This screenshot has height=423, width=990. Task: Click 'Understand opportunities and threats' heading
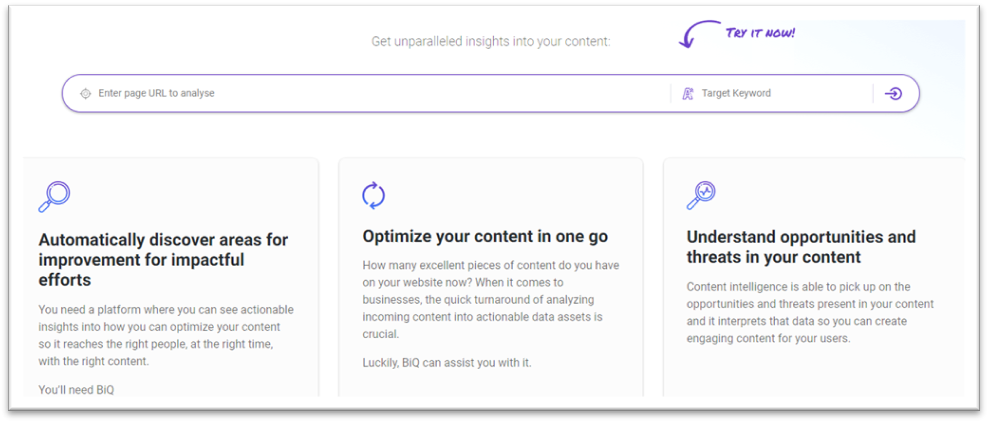801,247
